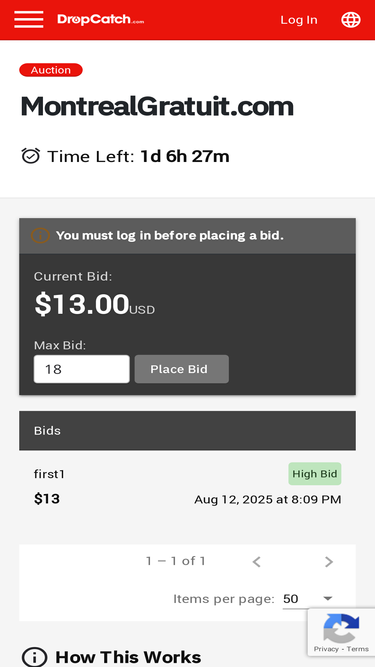Click the DropCatch logo
The width and height of the screenshot is (375, 667).
point(100,20)
